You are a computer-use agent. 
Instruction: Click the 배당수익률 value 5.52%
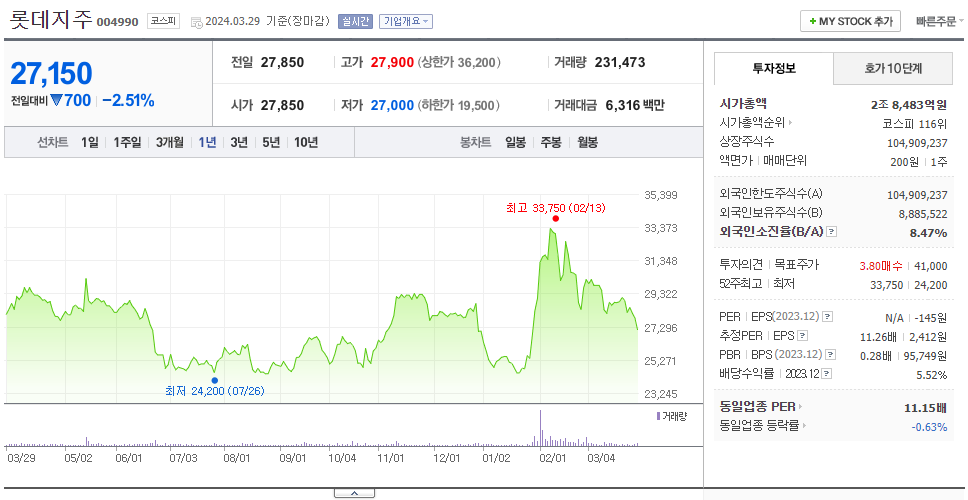click(932, 375)
